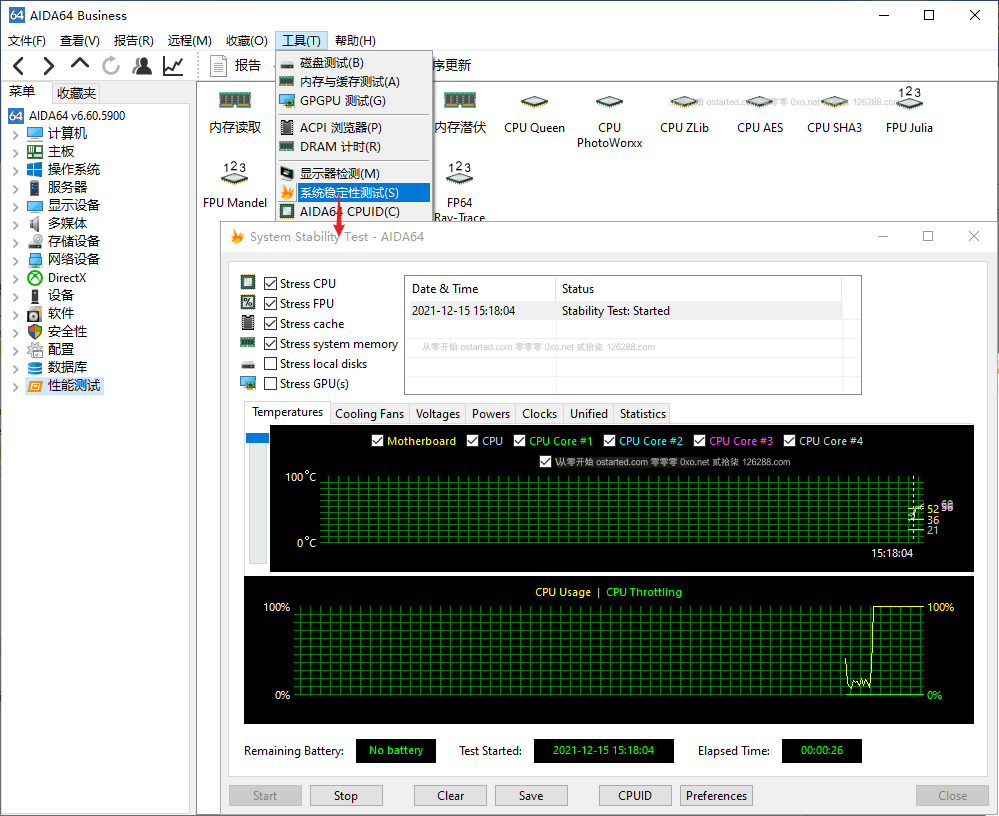Select 数据库 database node in tree
The image size is (999, 816).
pyautogui.click(x=67, y=368)
